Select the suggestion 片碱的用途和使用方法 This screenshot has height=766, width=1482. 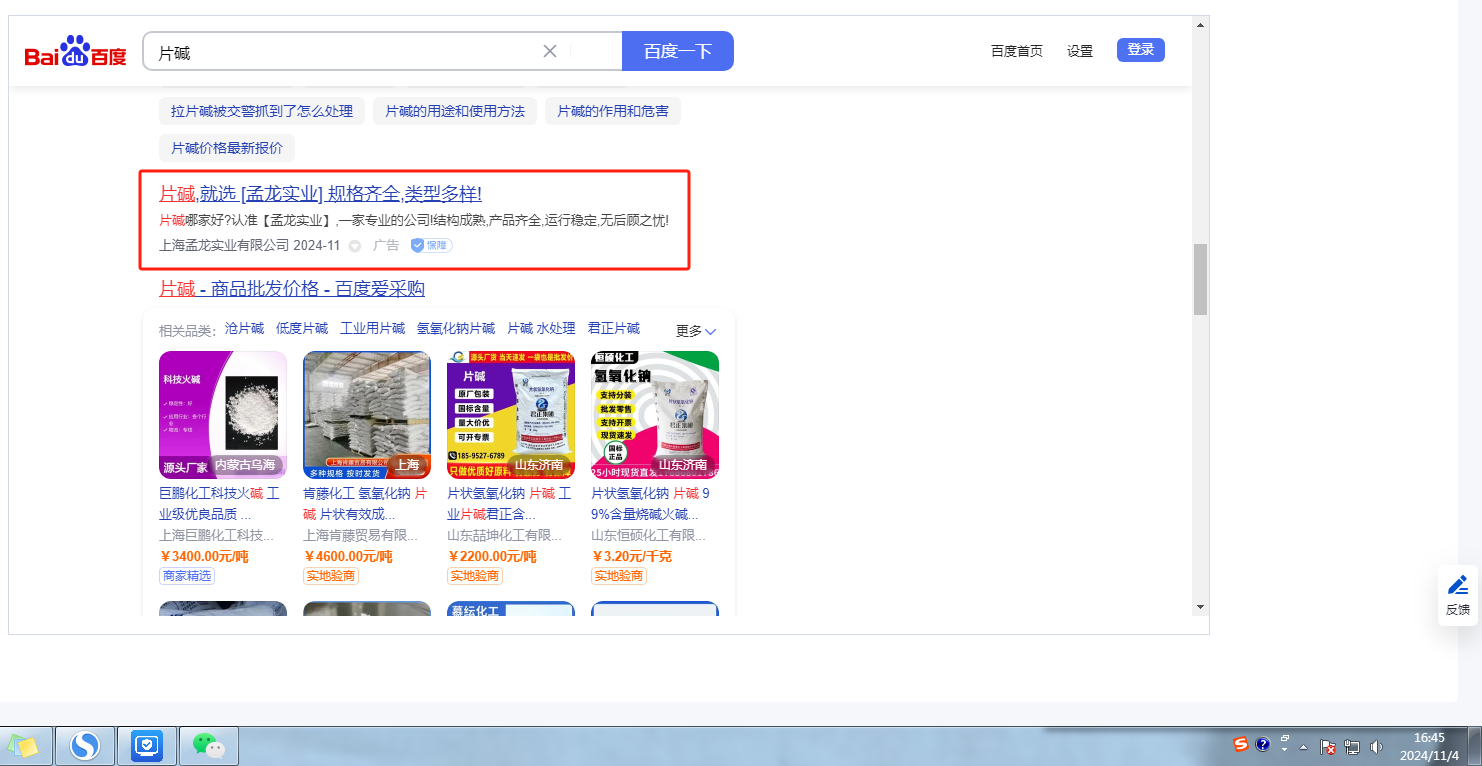pos(455,111)
